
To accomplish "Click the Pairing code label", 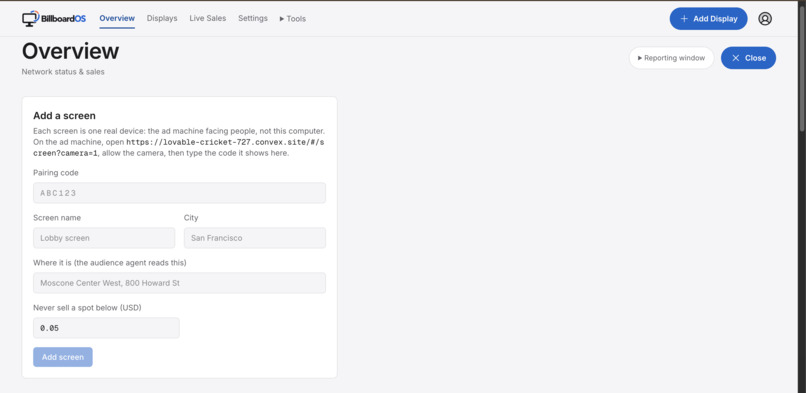I will pos(56,173).
